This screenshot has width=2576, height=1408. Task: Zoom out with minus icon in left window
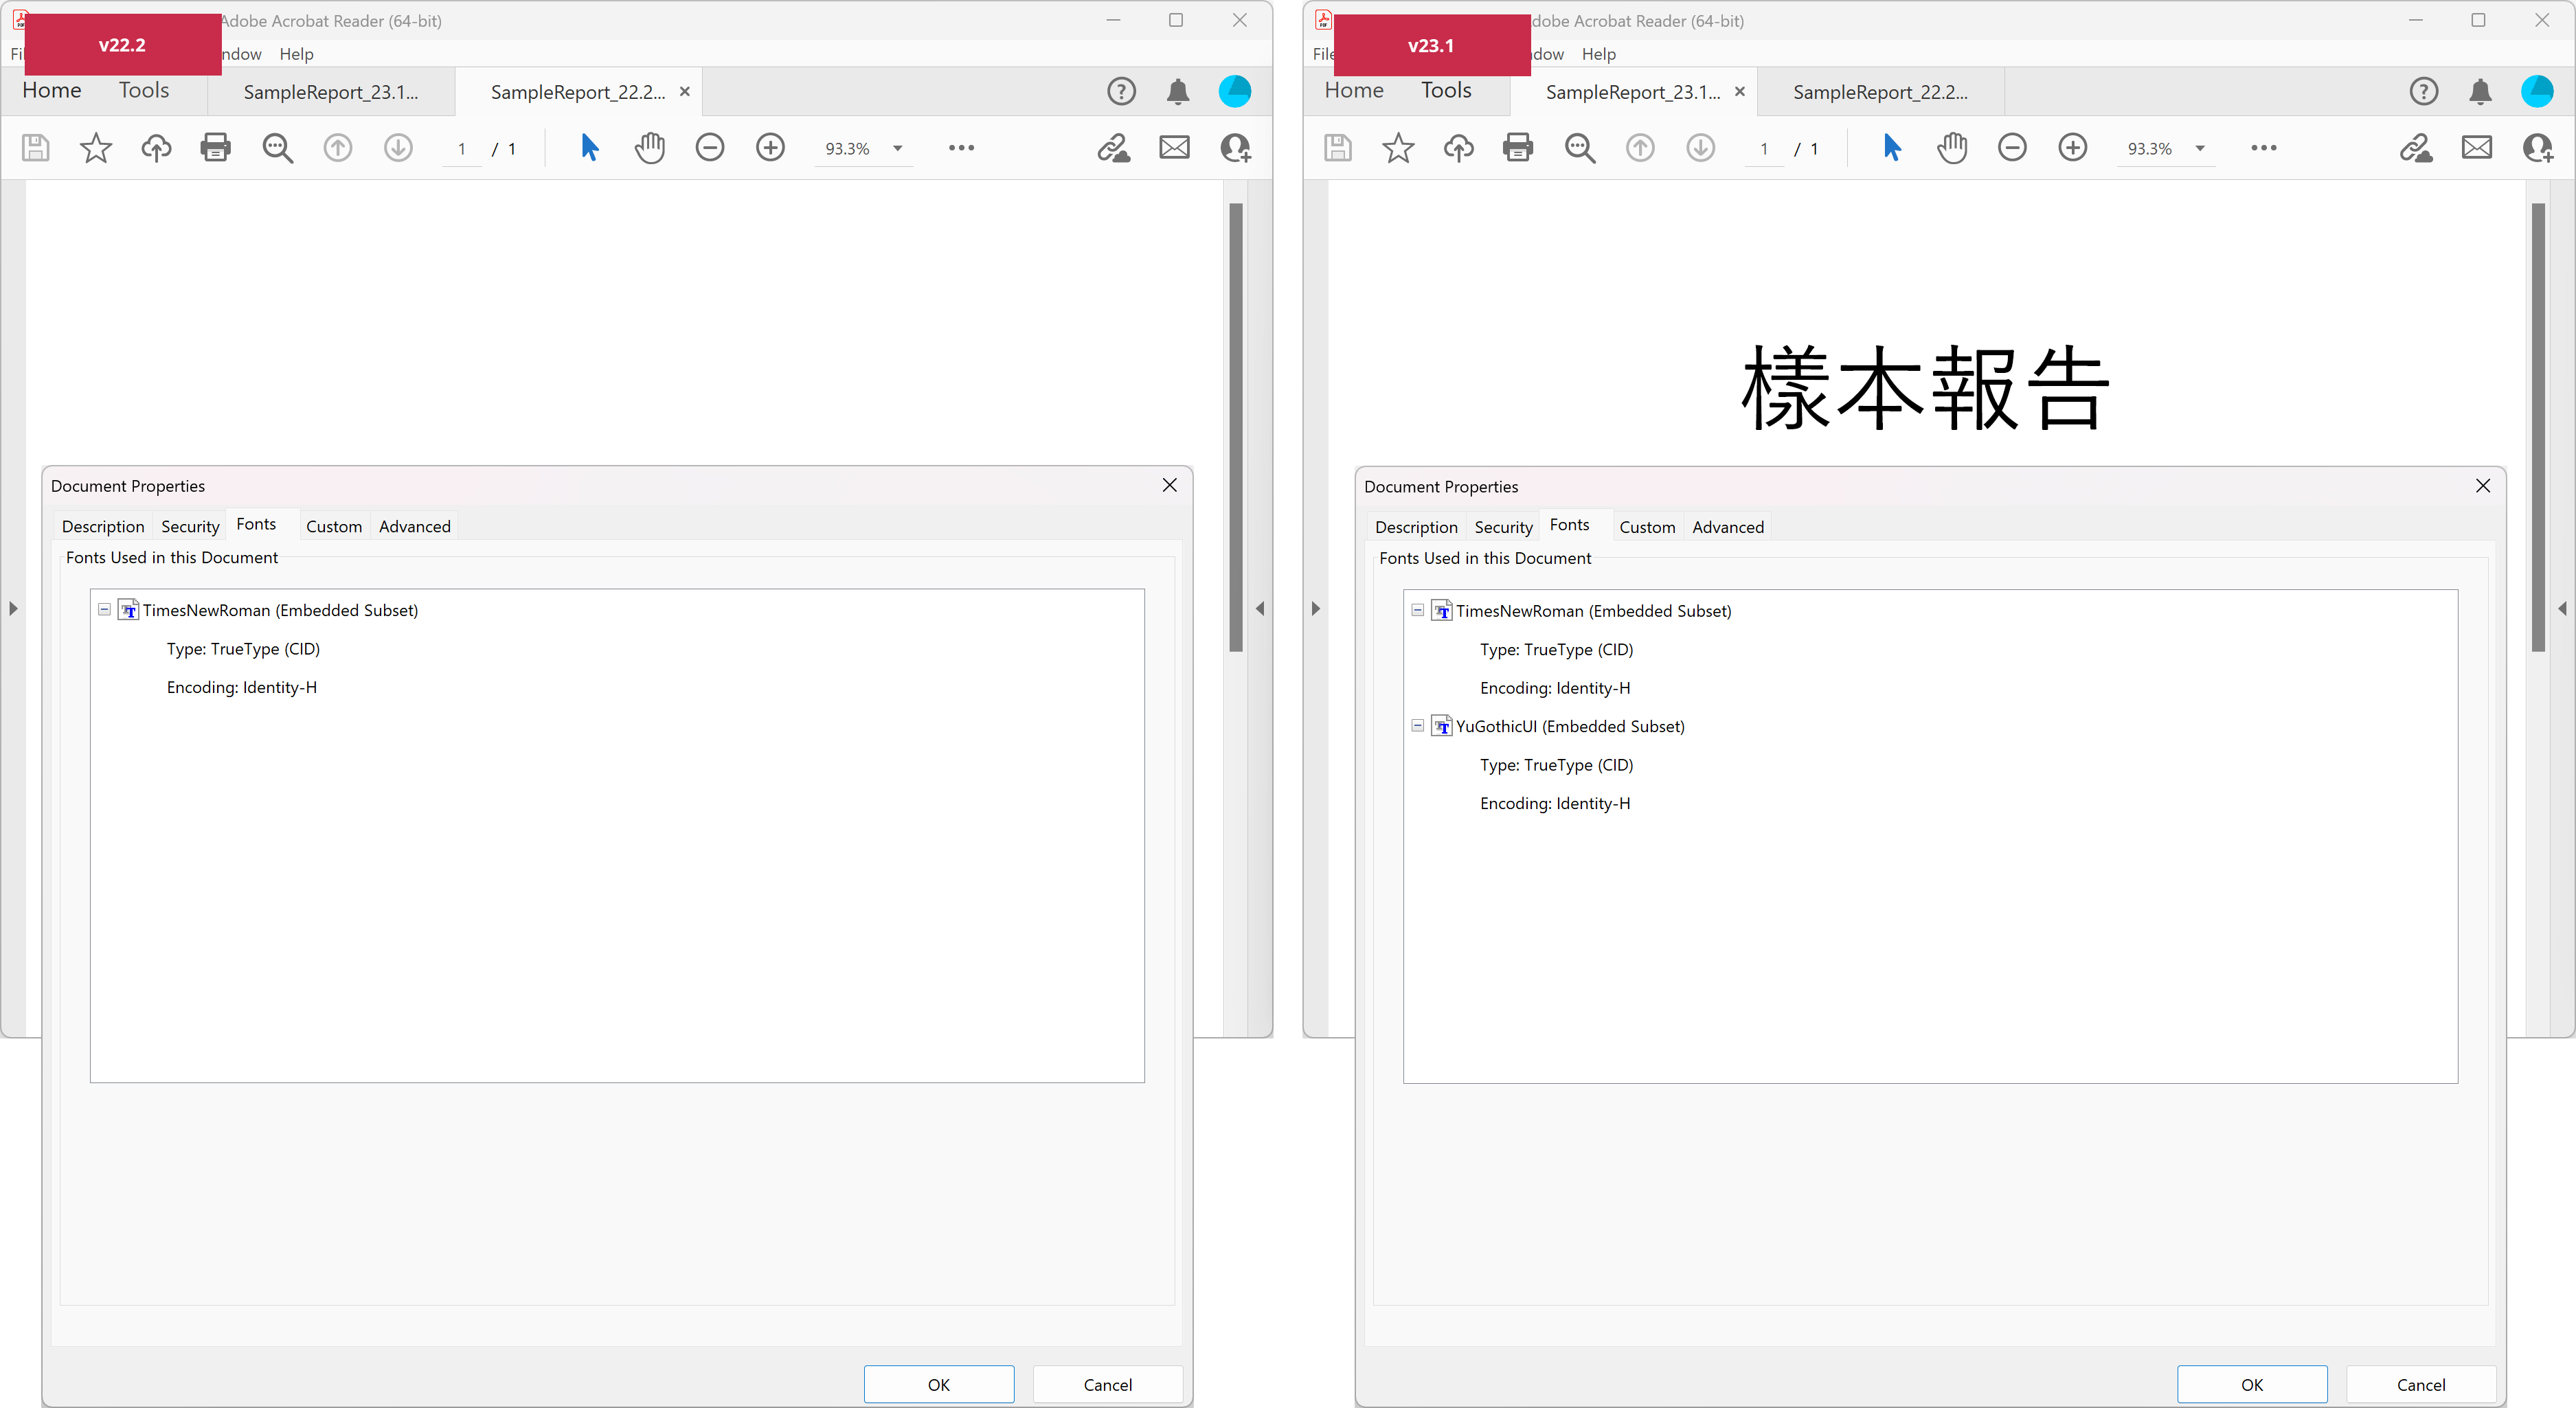pyautogui.click(x=710, y=148)
